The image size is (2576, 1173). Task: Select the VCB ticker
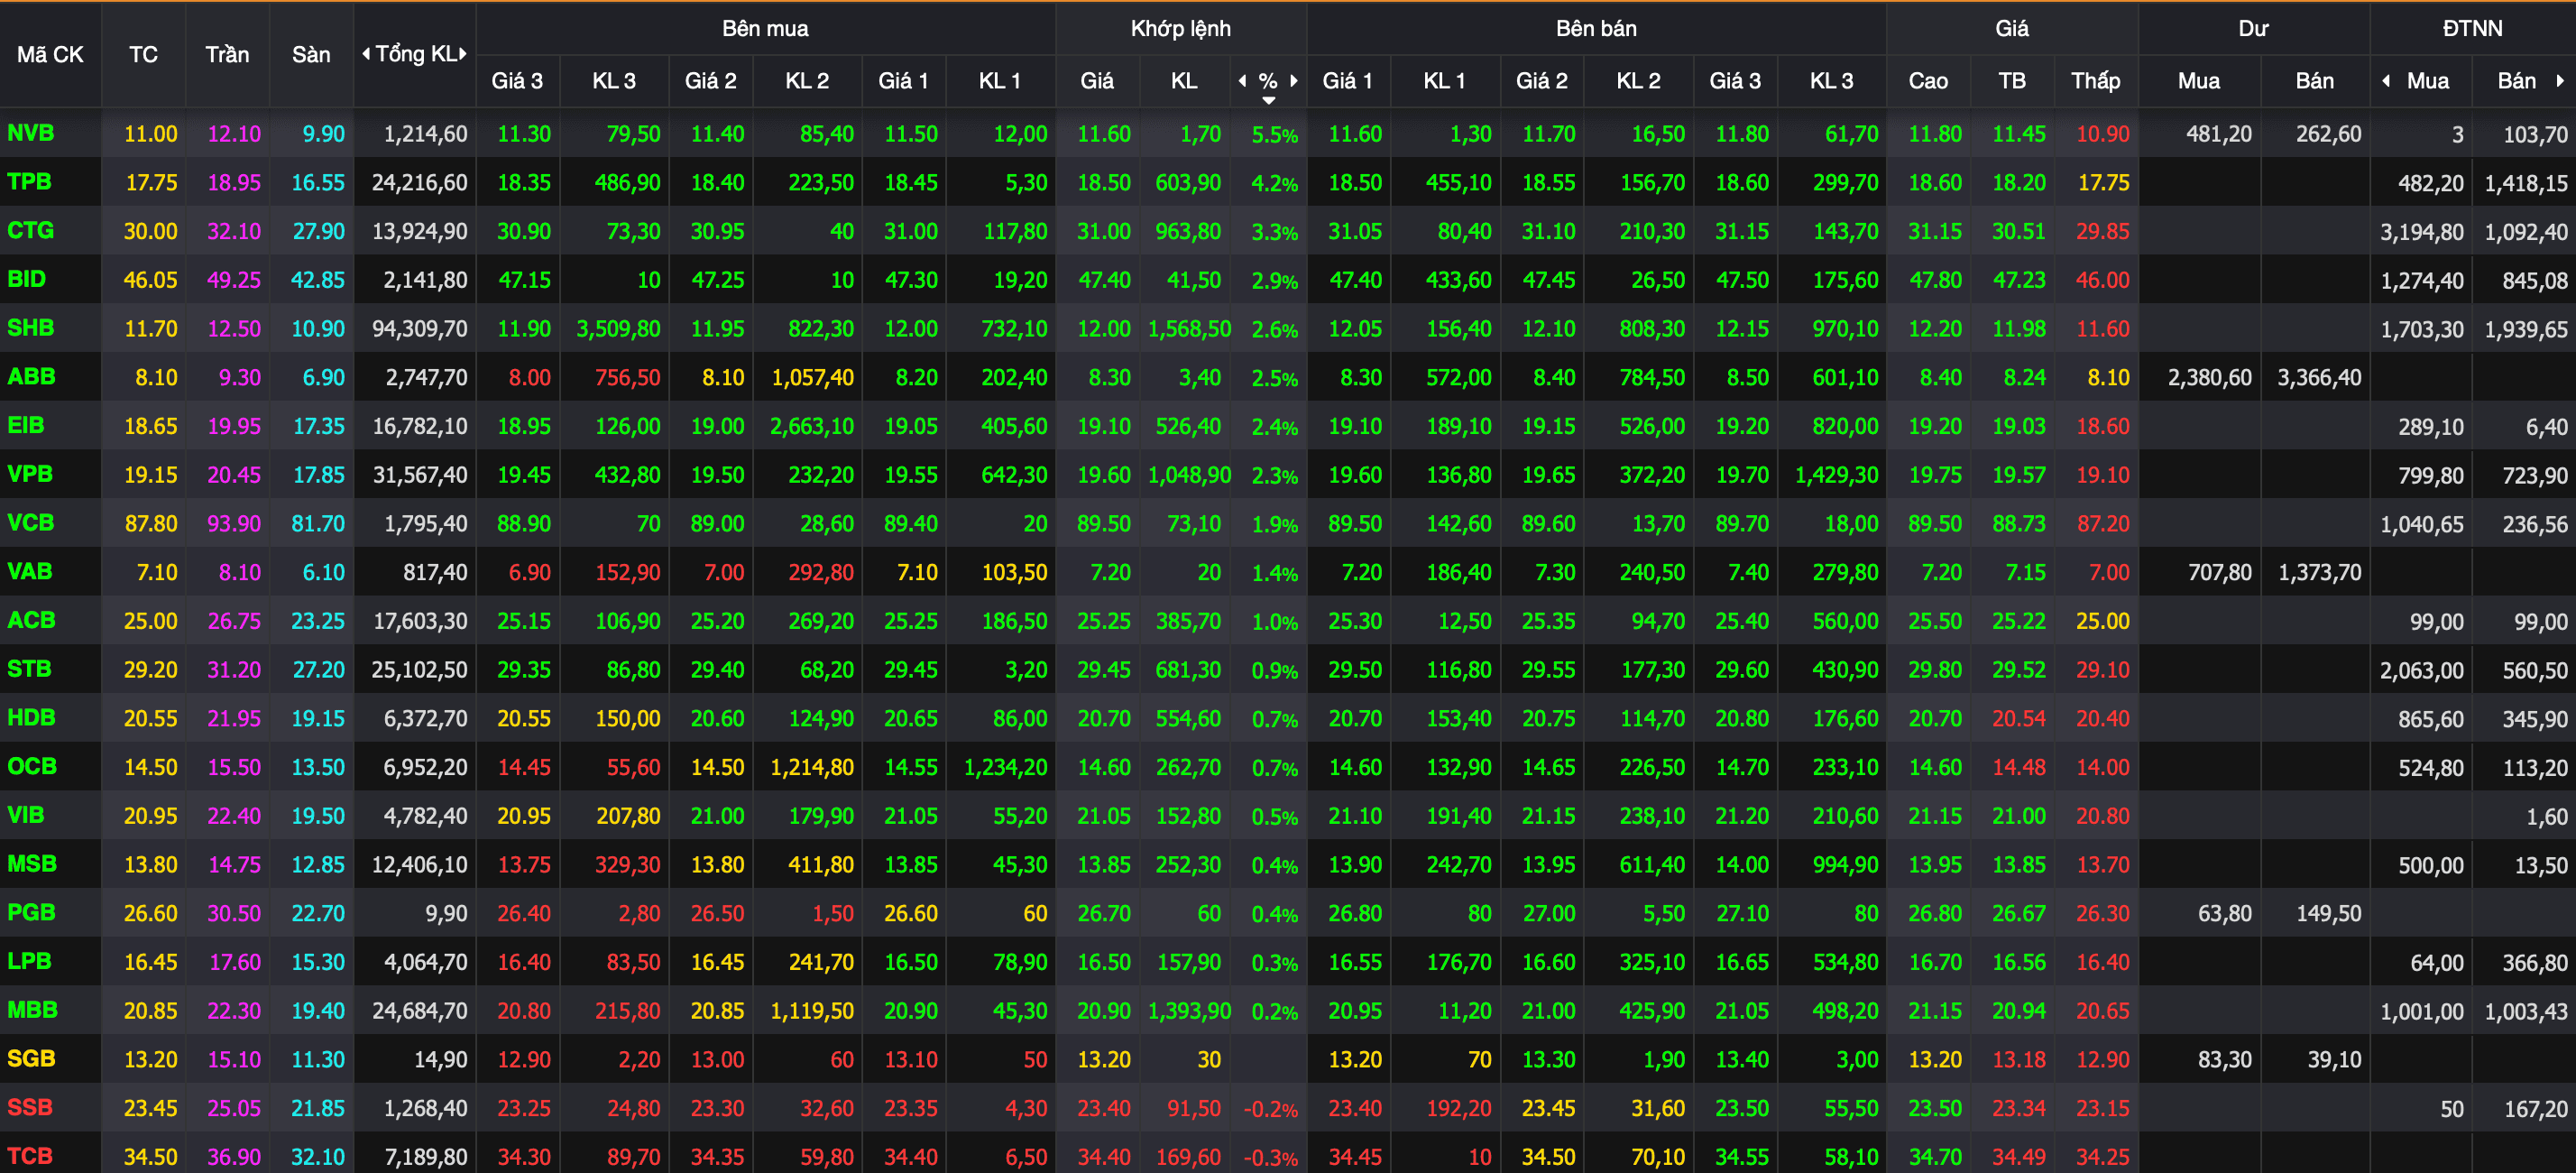click(x=31, y=523)
